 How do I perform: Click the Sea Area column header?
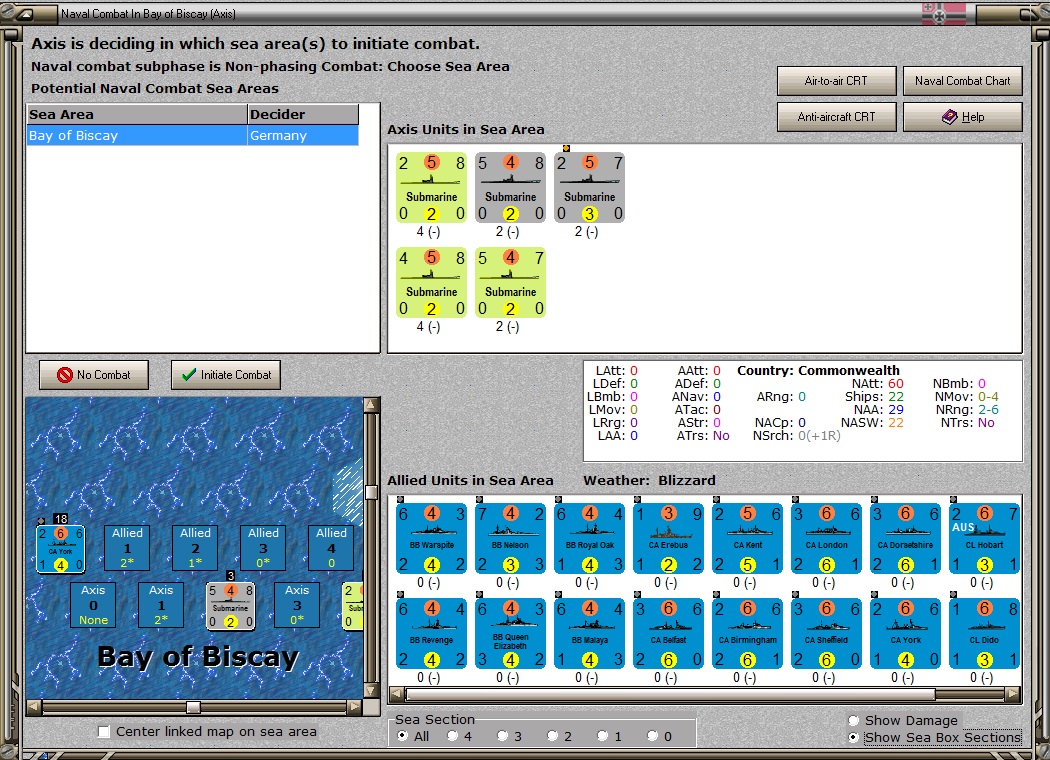click(137, 115)
